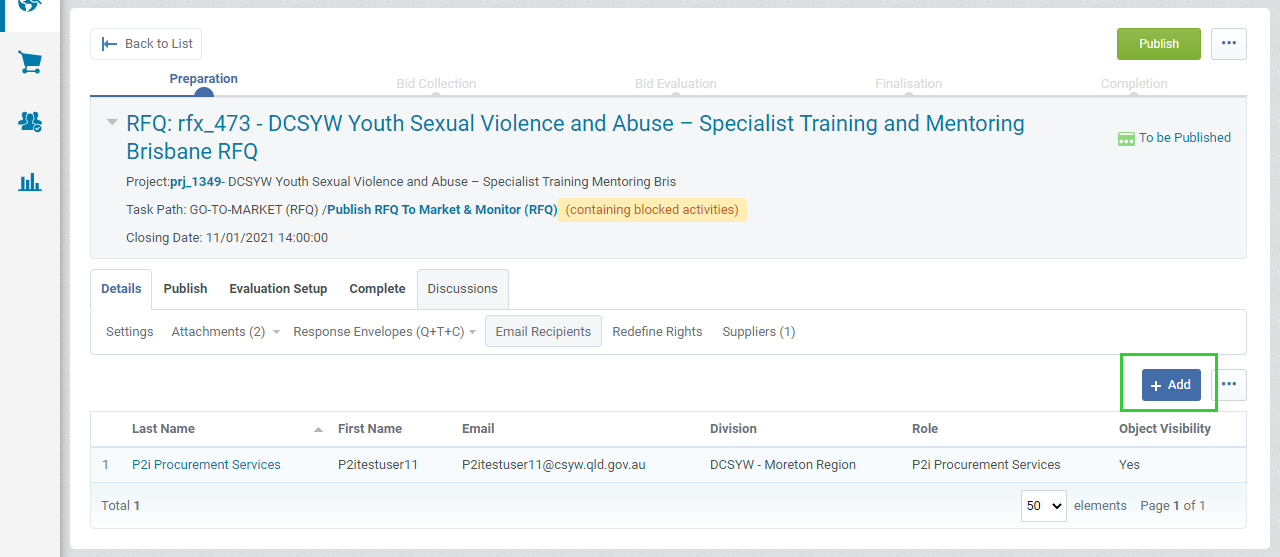Click the Add button
The image size is (1280, 557).
pos(1171,385)
